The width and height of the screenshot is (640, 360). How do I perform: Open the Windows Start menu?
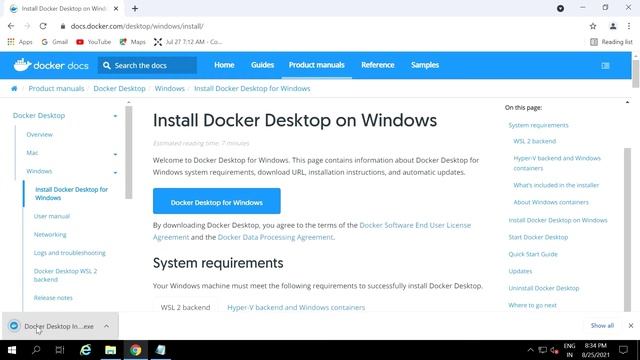(x=12, y=350)
